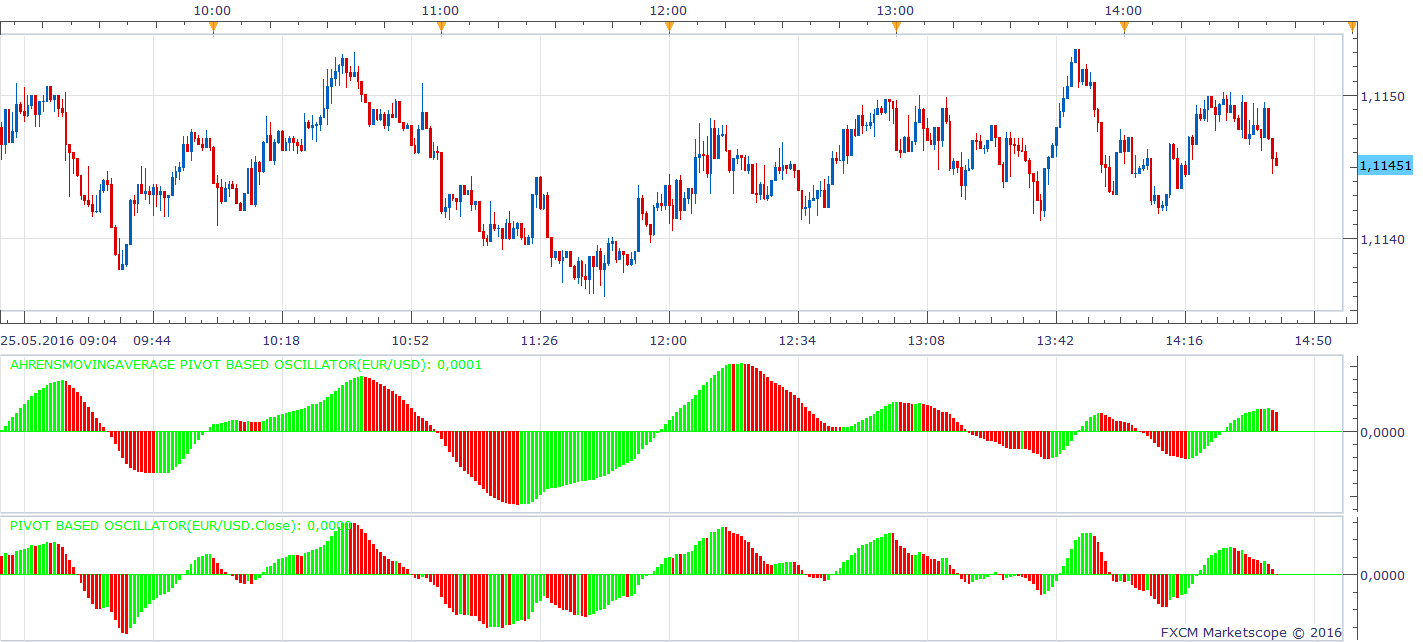This screenshot has height=642, width=1423.
Task: Click the 12:00 lower time axis label
Action: click(x=668, y=341)
